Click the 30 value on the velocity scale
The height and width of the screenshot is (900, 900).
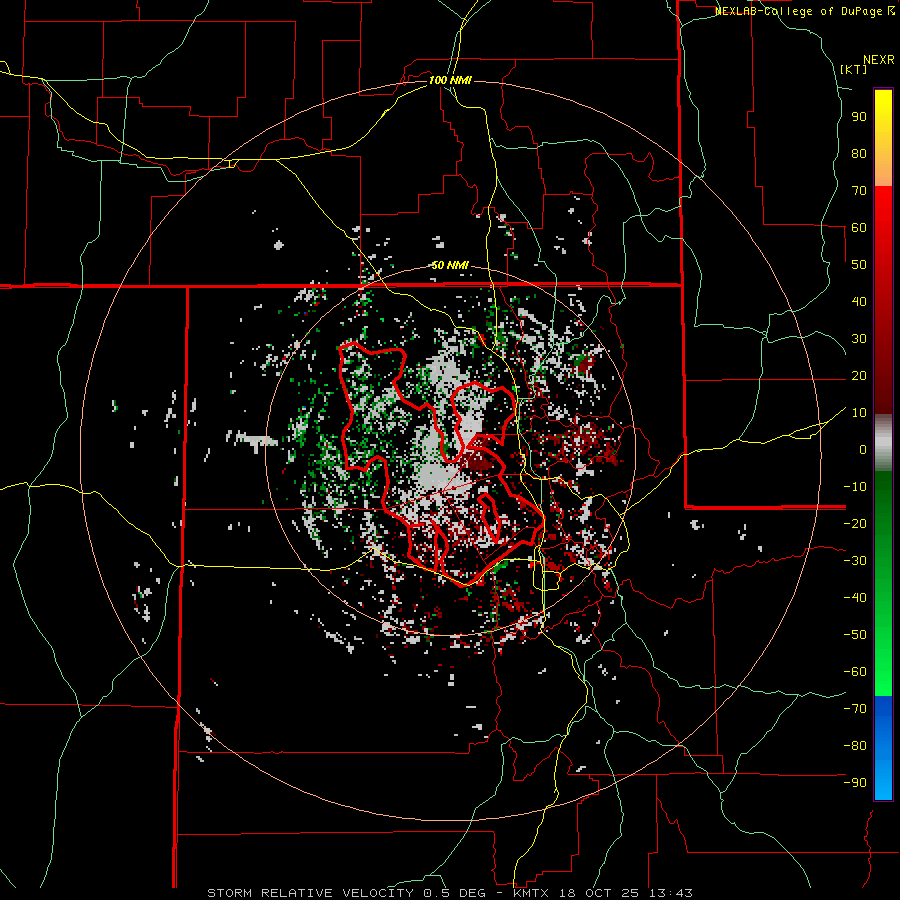coord(859,339)
